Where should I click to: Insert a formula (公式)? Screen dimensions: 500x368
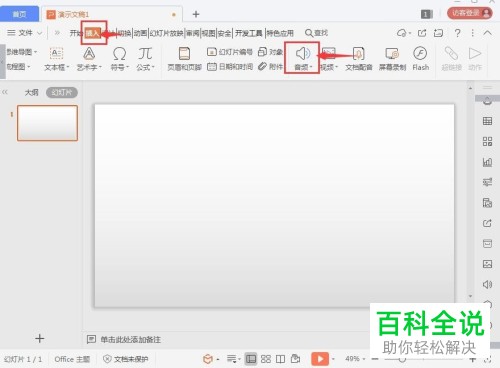coord(145,59)
